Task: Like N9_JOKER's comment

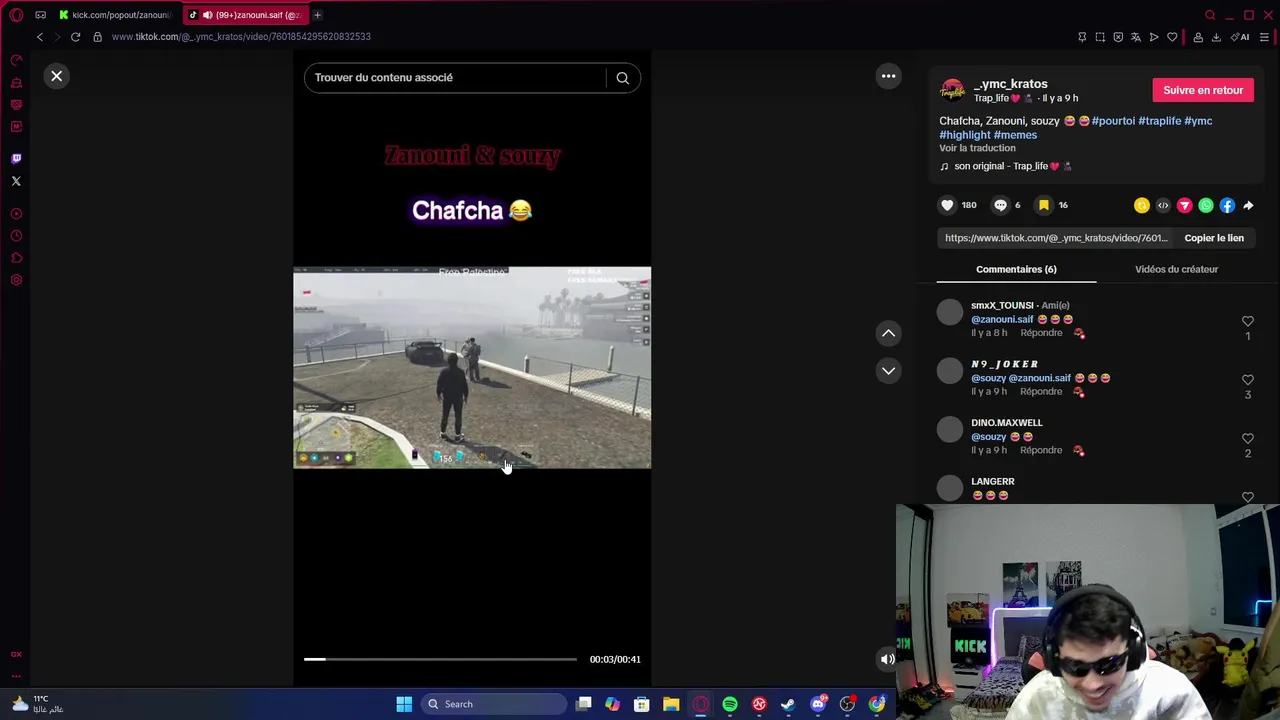Action: coord(1247,380)
